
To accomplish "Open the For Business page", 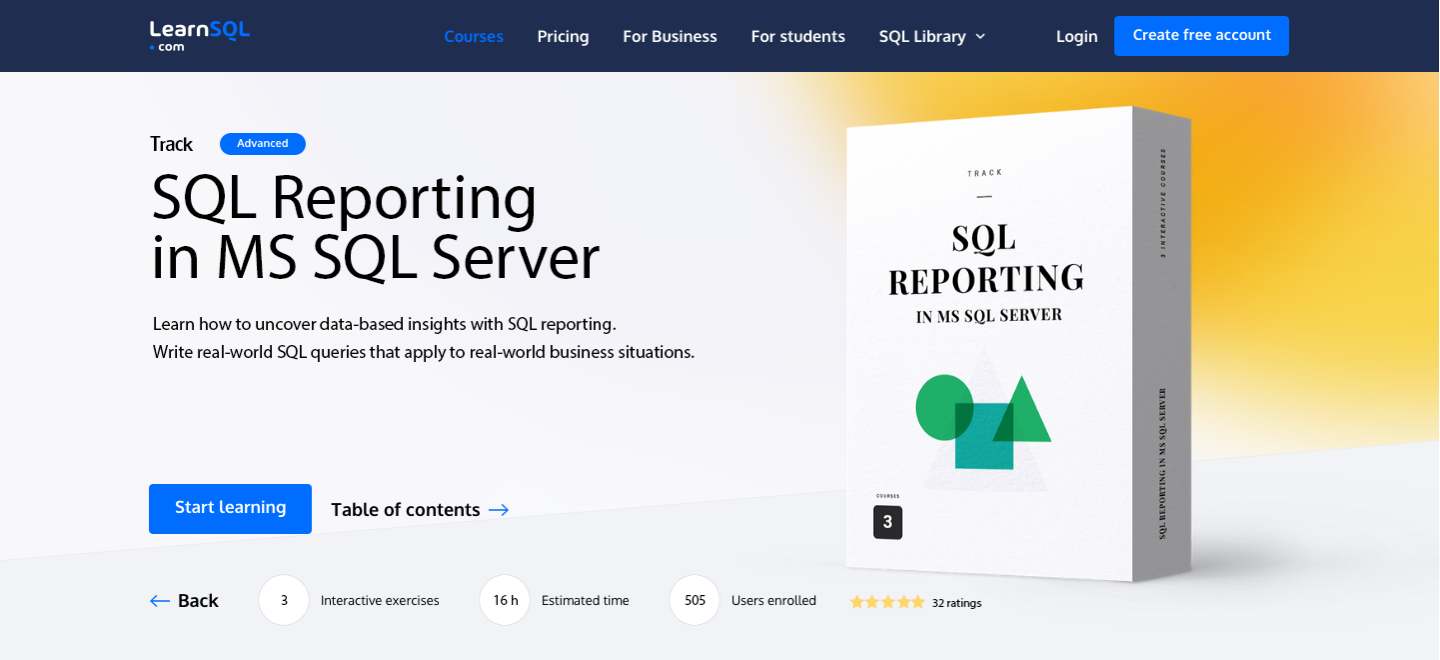I will point(670,36).
